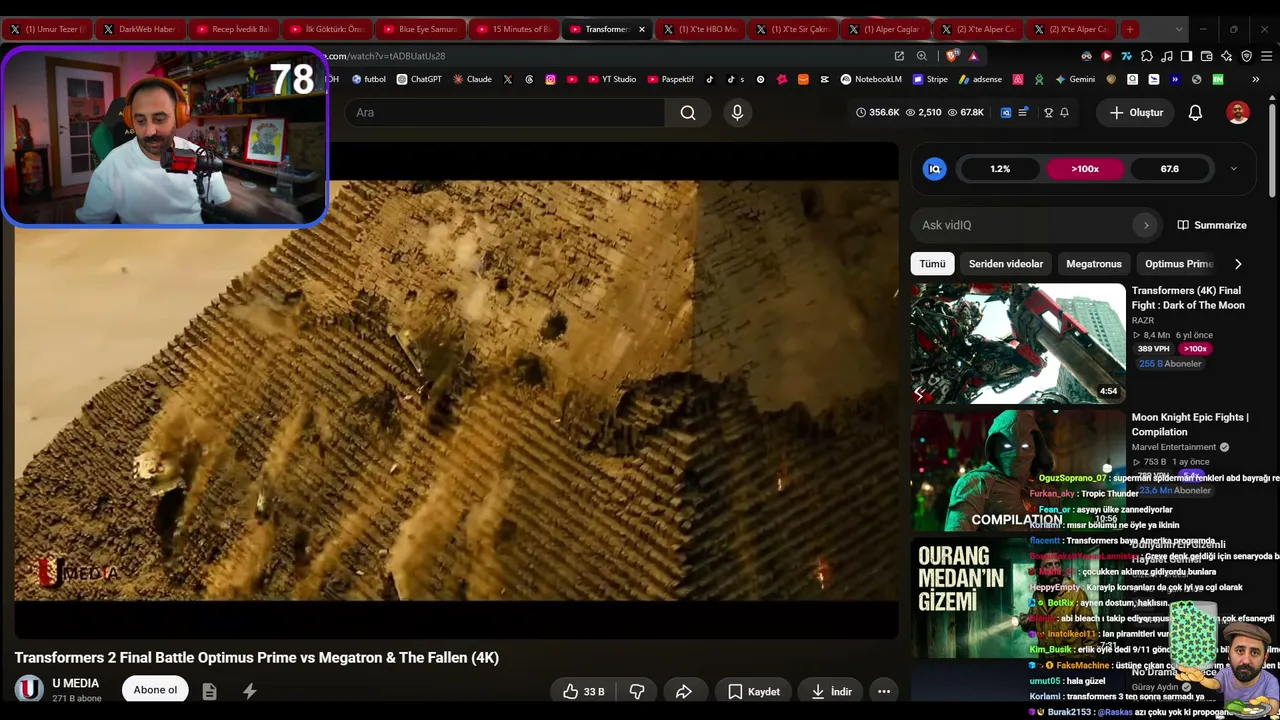Like the video with 33 B likes

click(x=584, y=691)
